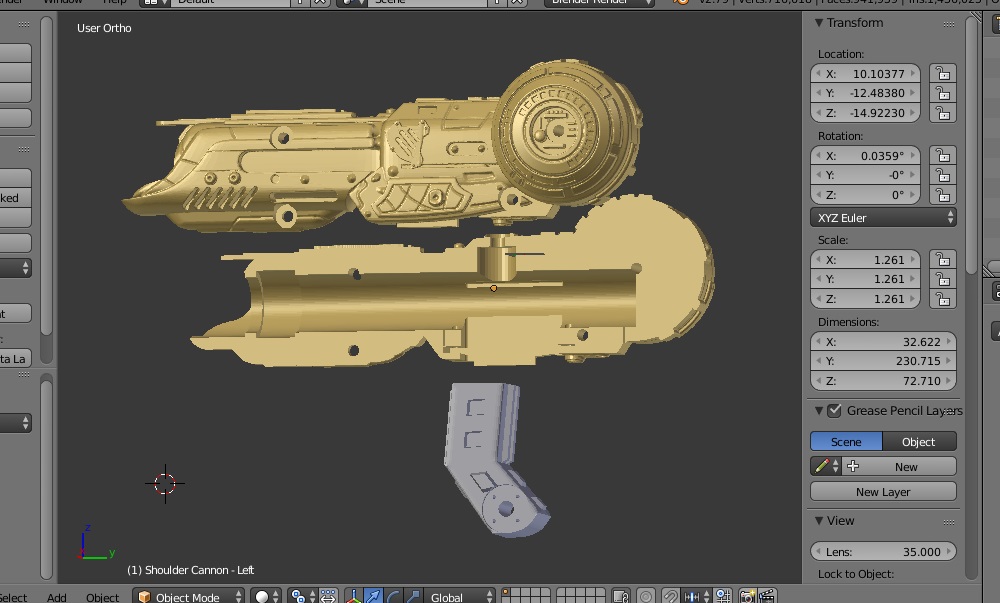This screenshot has height=603, width=1000.
Task: Render OpenGL image with camera icon
Action: 747,597
